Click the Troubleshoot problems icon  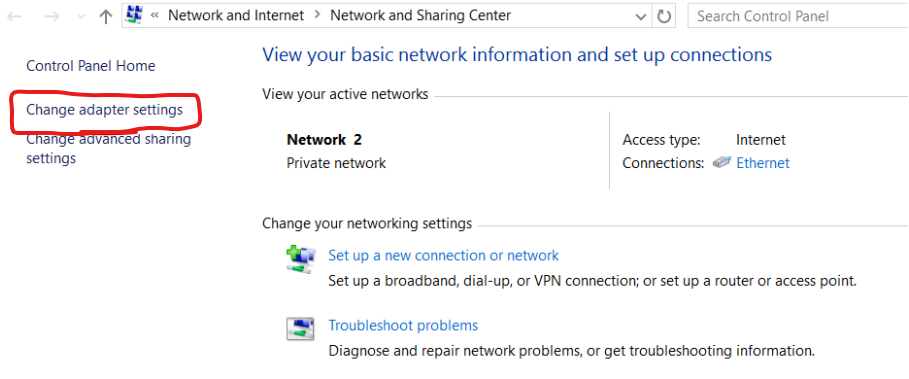pyautogui.click(x=300, y=329)
